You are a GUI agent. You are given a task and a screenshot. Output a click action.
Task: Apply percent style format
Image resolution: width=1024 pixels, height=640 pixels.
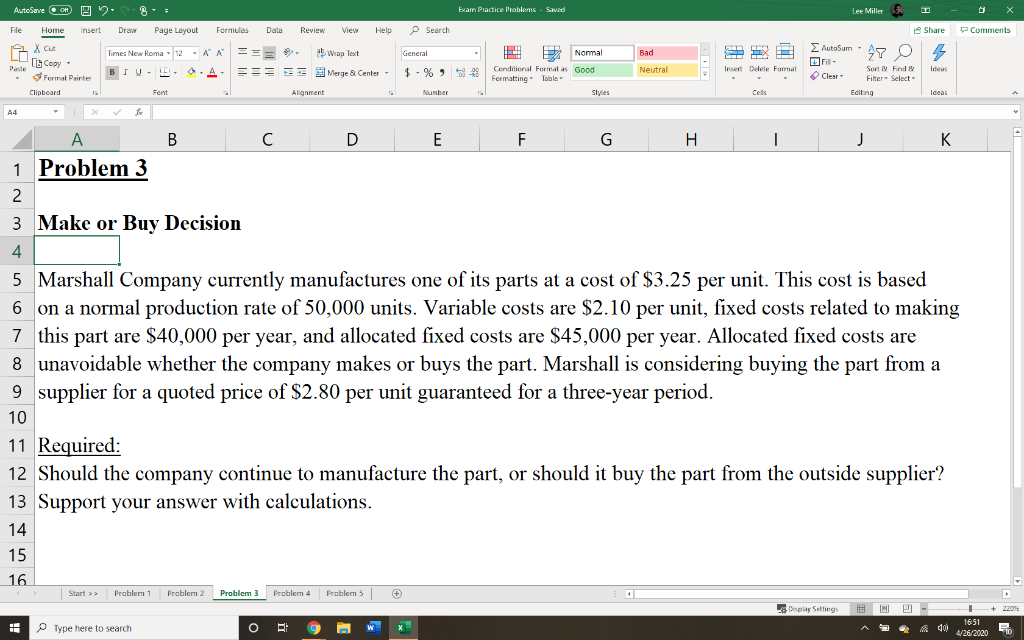[x=428, y=72]
